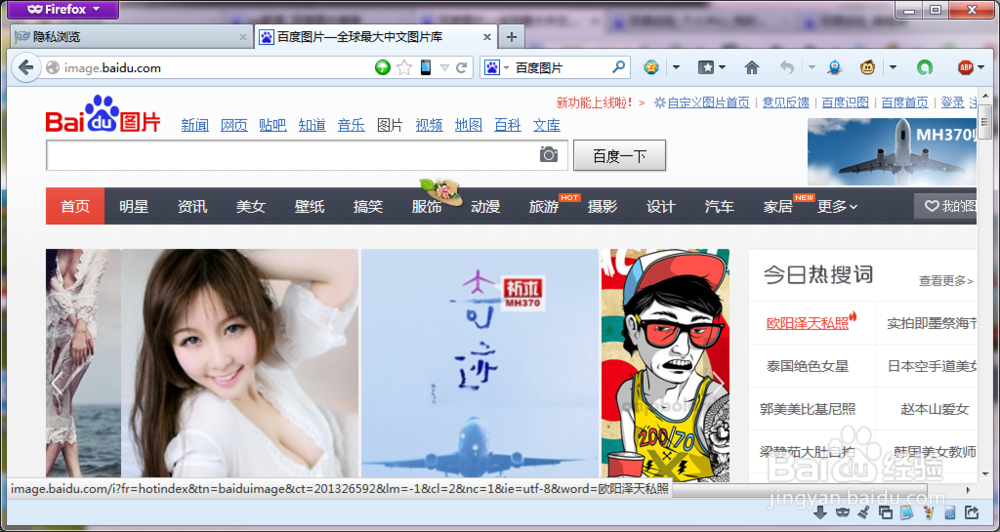1000x532 pixels.
Task: Bookmark this page with star icon
Action: click(404, 67)
